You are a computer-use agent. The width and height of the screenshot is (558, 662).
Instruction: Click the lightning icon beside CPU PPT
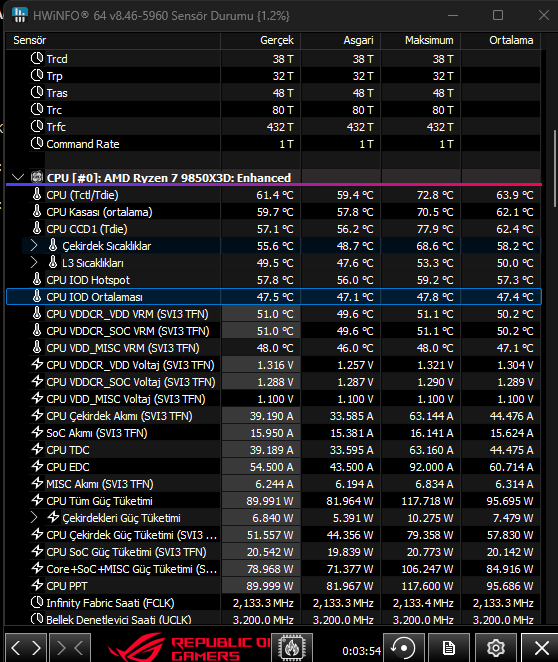click(x=37, y=585)
